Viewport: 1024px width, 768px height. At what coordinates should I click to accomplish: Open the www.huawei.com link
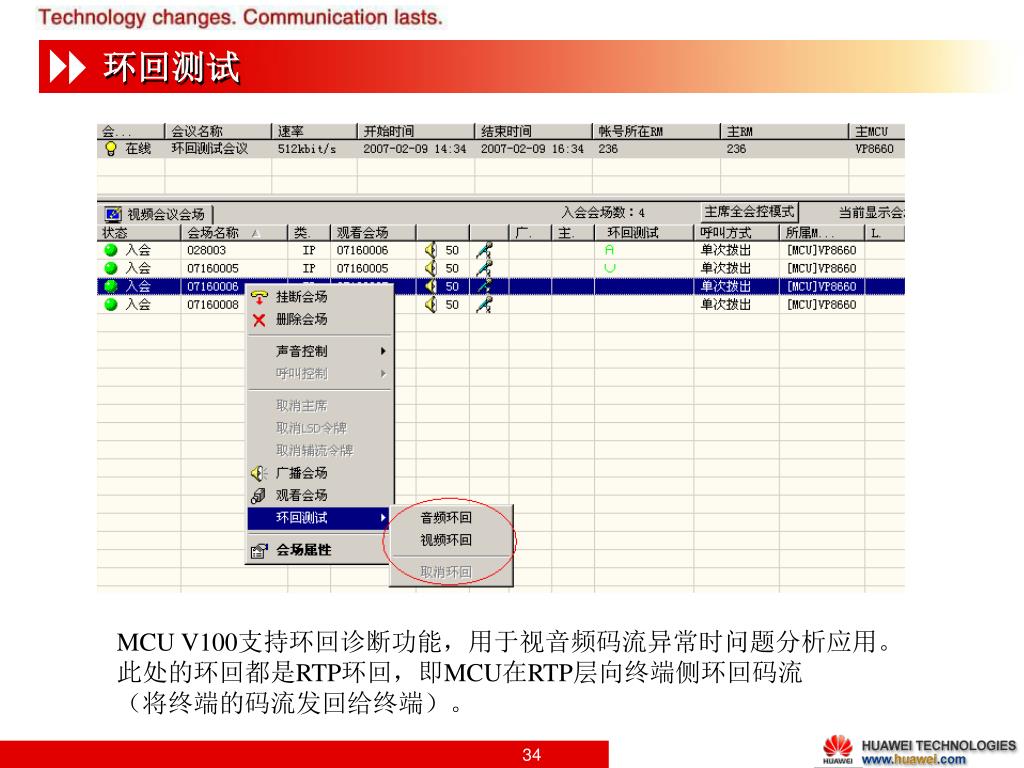914,760
